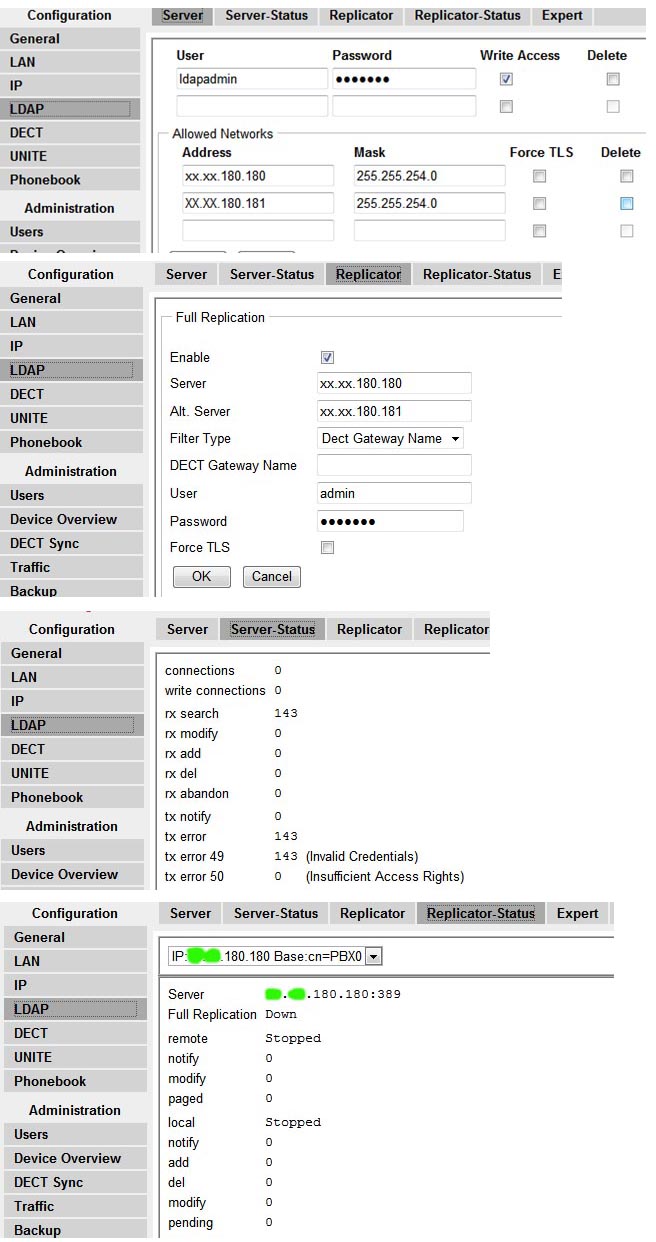
Task: Click the Password field in Full Replication
Action: click(390, 521)
